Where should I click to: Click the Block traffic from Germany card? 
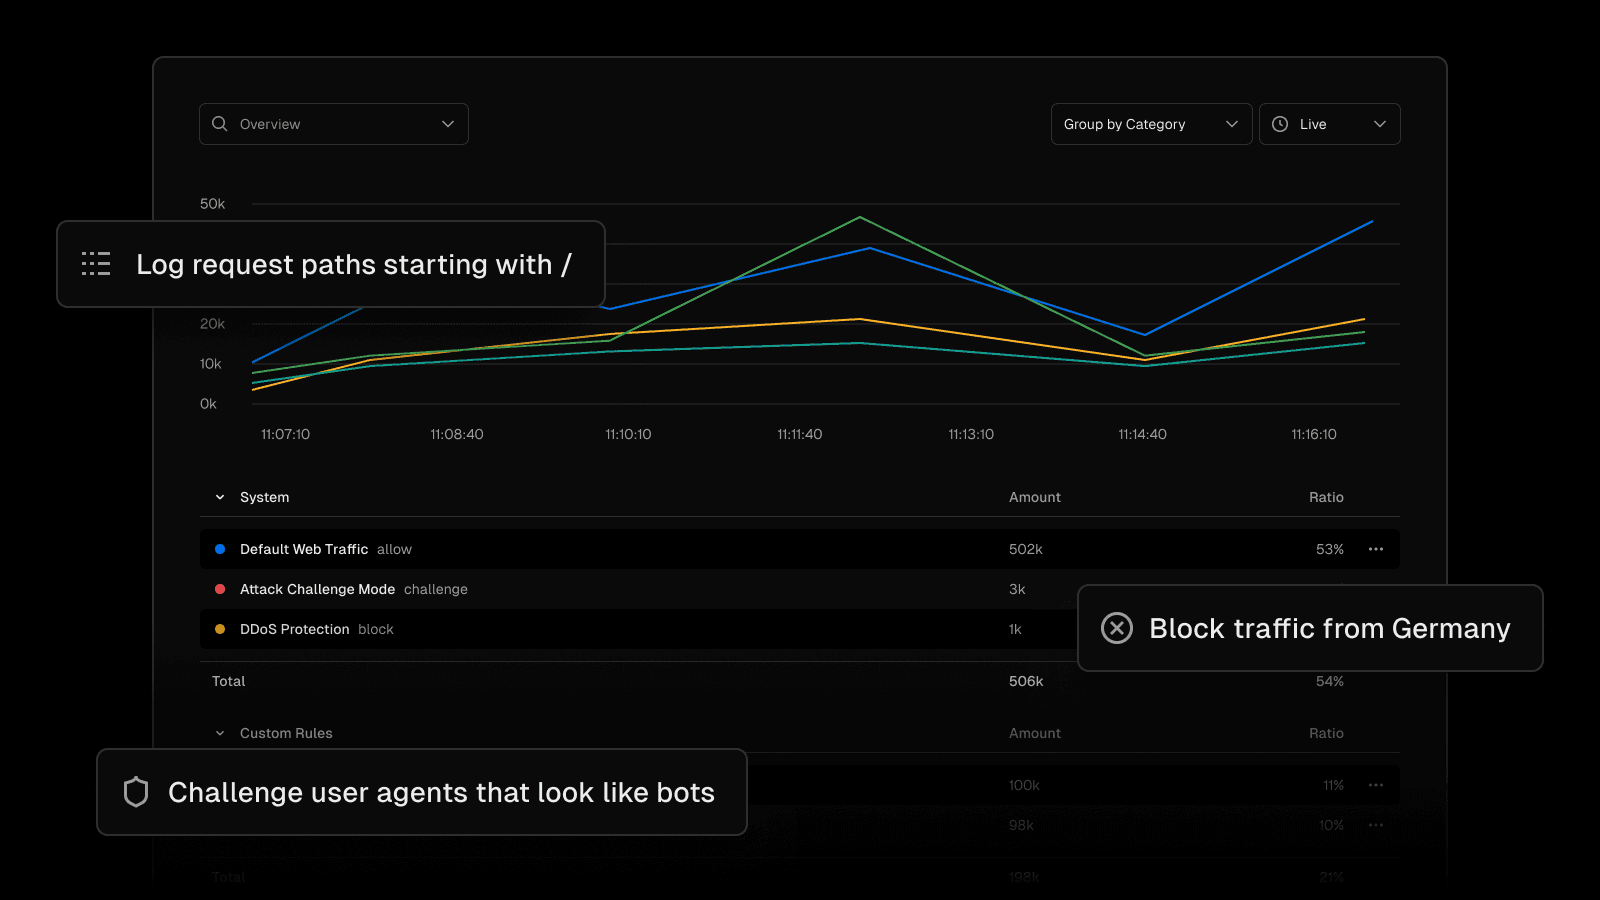coord(1310,628)
